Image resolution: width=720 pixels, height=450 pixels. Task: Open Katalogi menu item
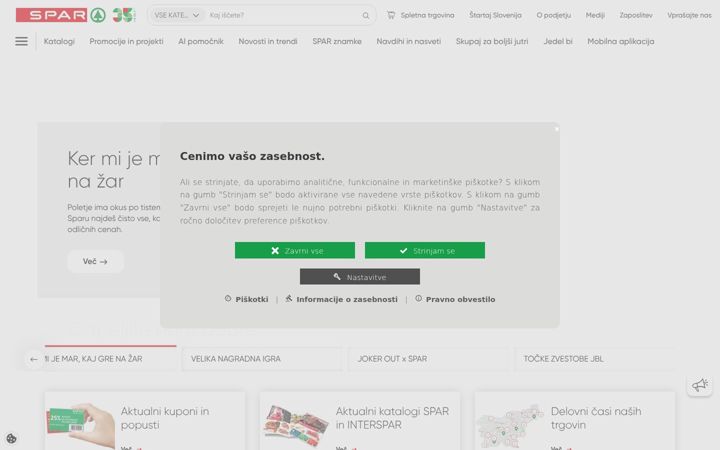(x=59, y=41)
